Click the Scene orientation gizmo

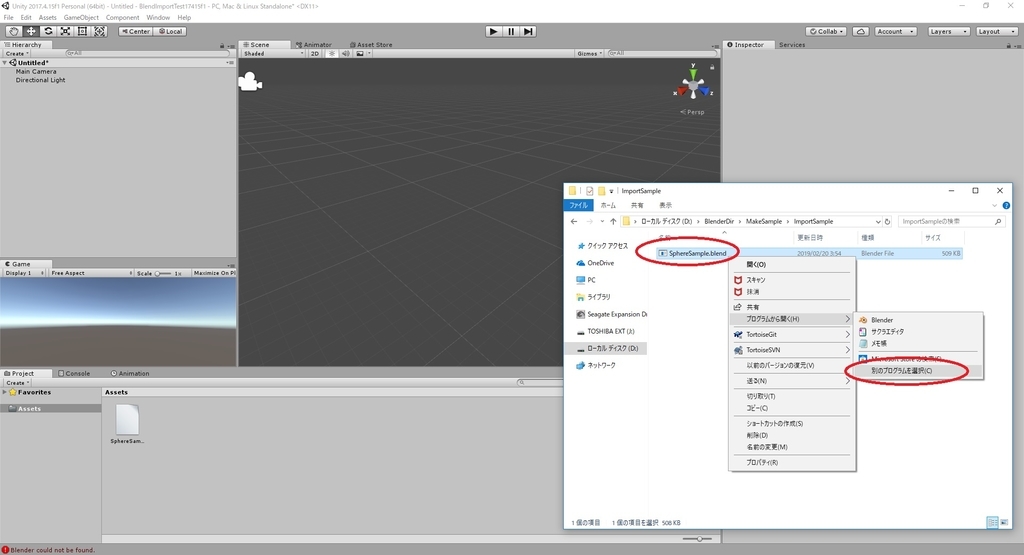[x=693, y=84]
